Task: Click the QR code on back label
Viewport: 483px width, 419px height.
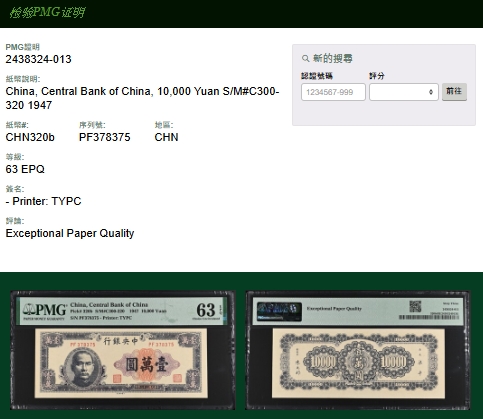Action: [415, 306]
